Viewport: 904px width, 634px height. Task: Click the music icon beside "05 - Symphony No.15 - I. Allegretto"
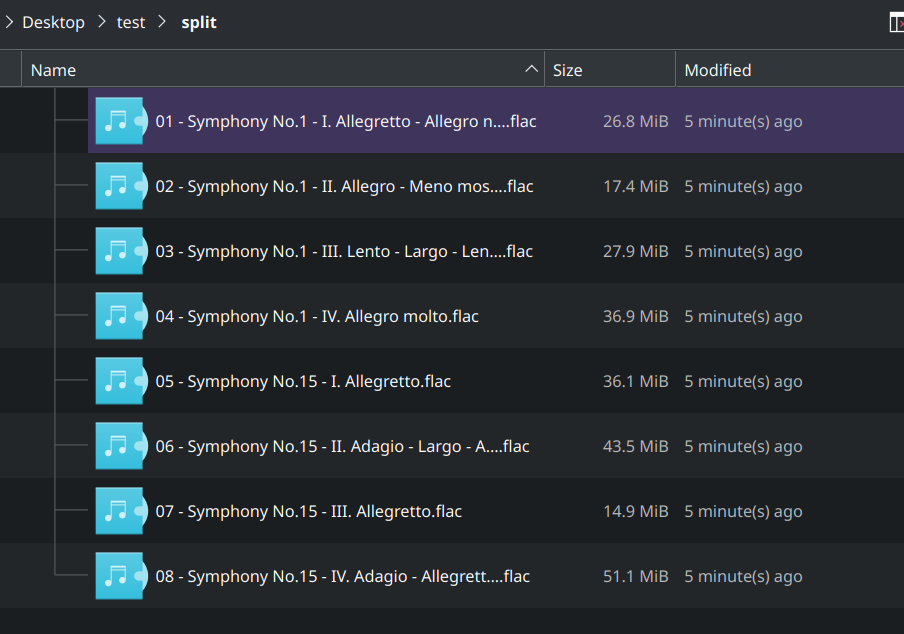[x=121, y=380]
